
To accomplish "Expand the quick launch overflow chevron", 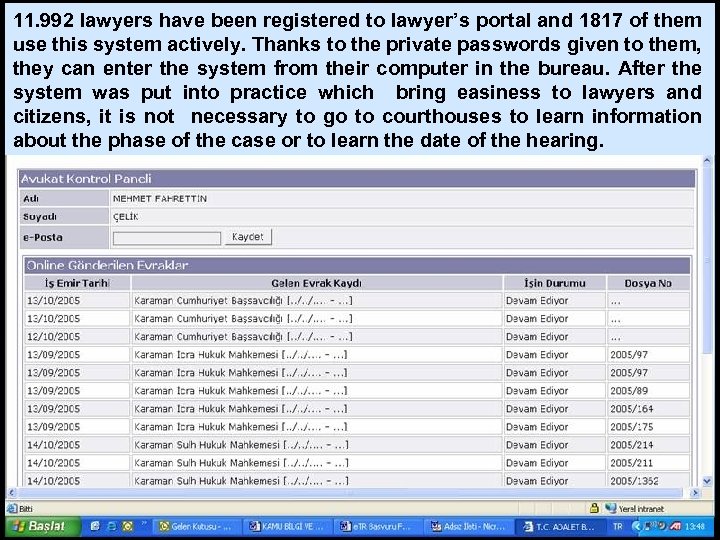I will pyautogui.click(x=144, y=524).
